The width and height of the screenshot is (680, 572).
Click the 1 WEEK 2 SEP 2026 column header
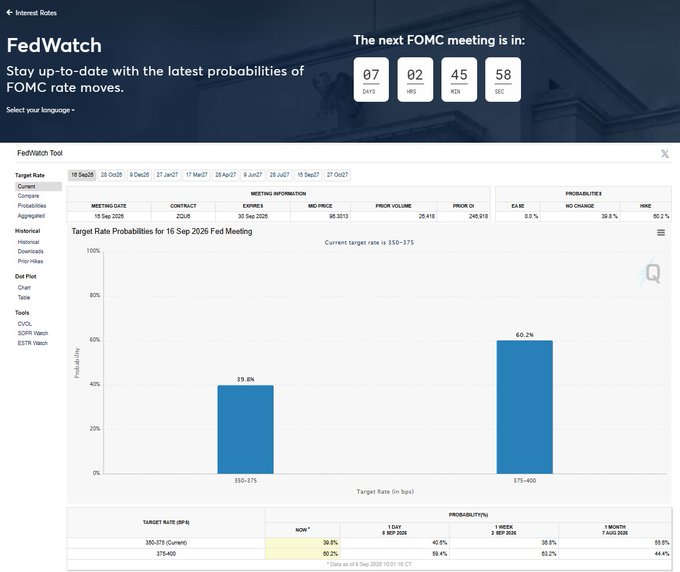point(504,530)
